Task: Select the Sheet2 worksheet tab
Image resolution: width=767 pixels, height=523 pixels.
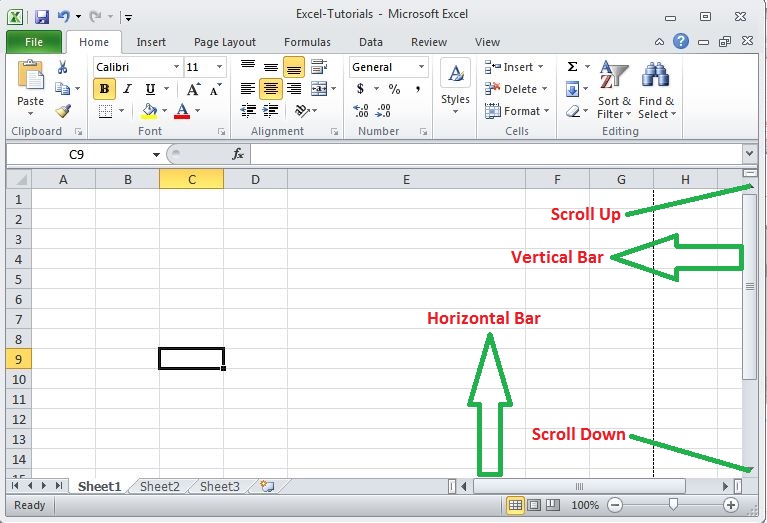Action: (160, 486)
